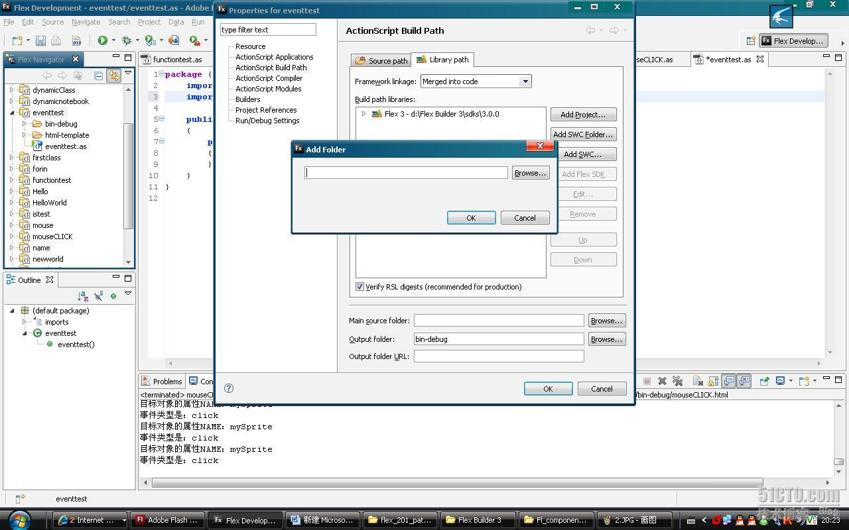Open File menu in Flex Builder
849x530 pixels.
pos(9,22)
